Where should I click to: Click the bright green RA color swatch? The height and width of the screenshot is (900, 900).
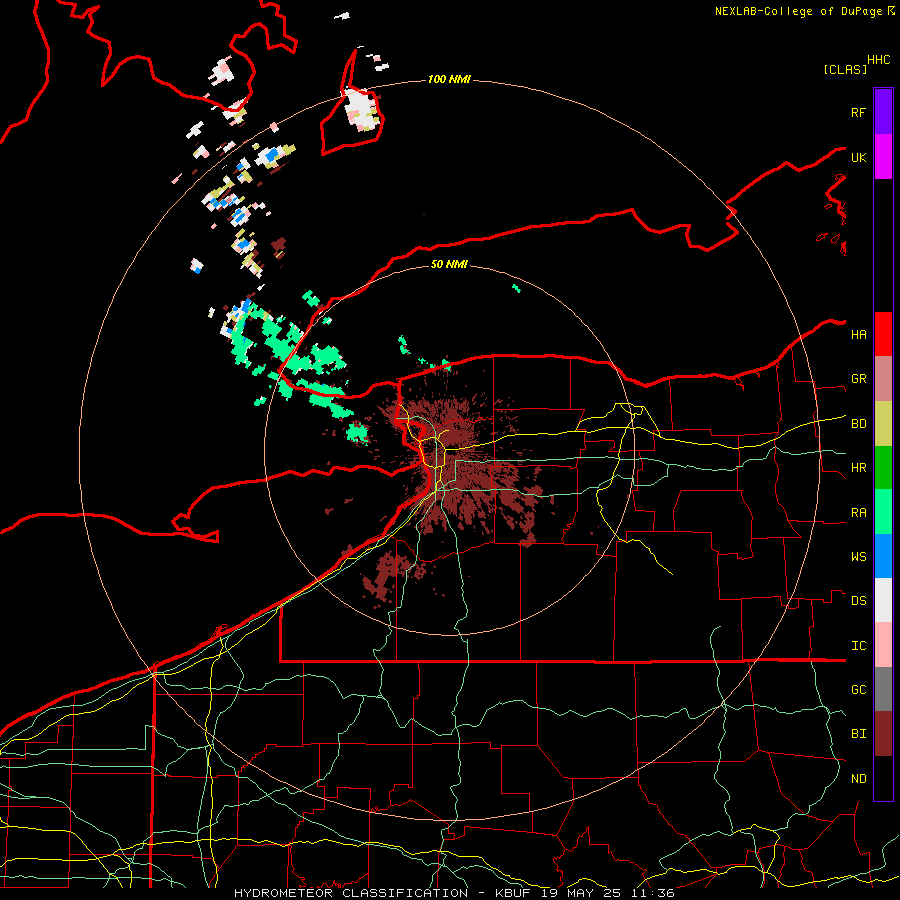[883, 512]
